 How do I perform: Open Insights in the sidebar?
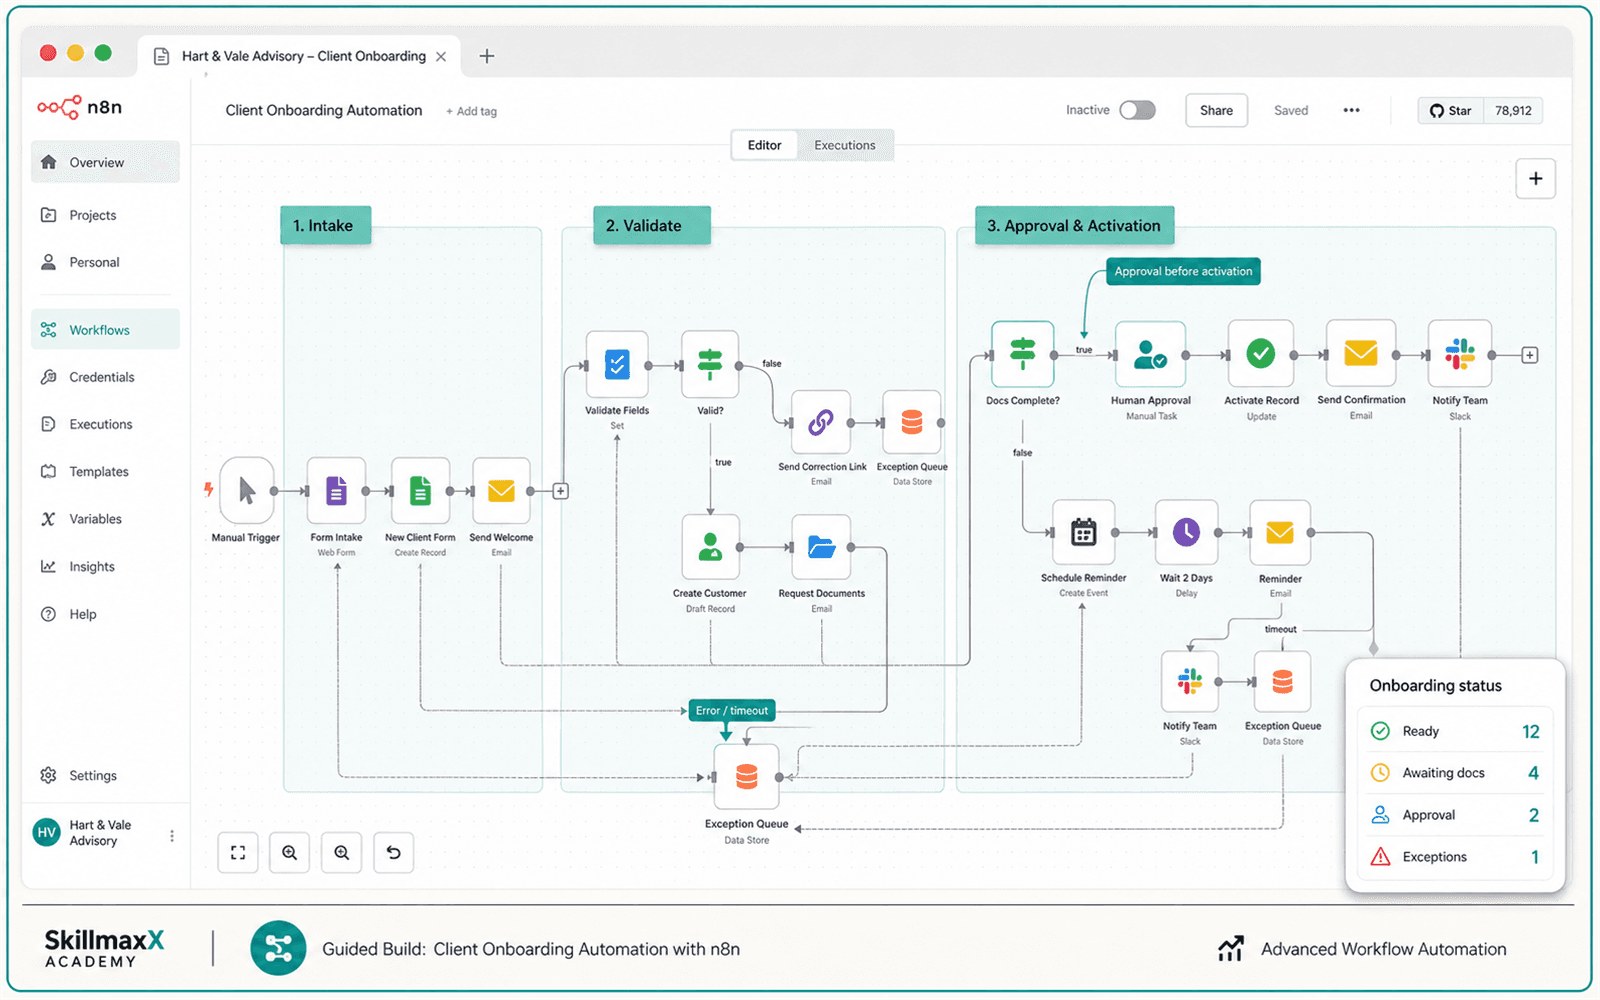[105, 566]
